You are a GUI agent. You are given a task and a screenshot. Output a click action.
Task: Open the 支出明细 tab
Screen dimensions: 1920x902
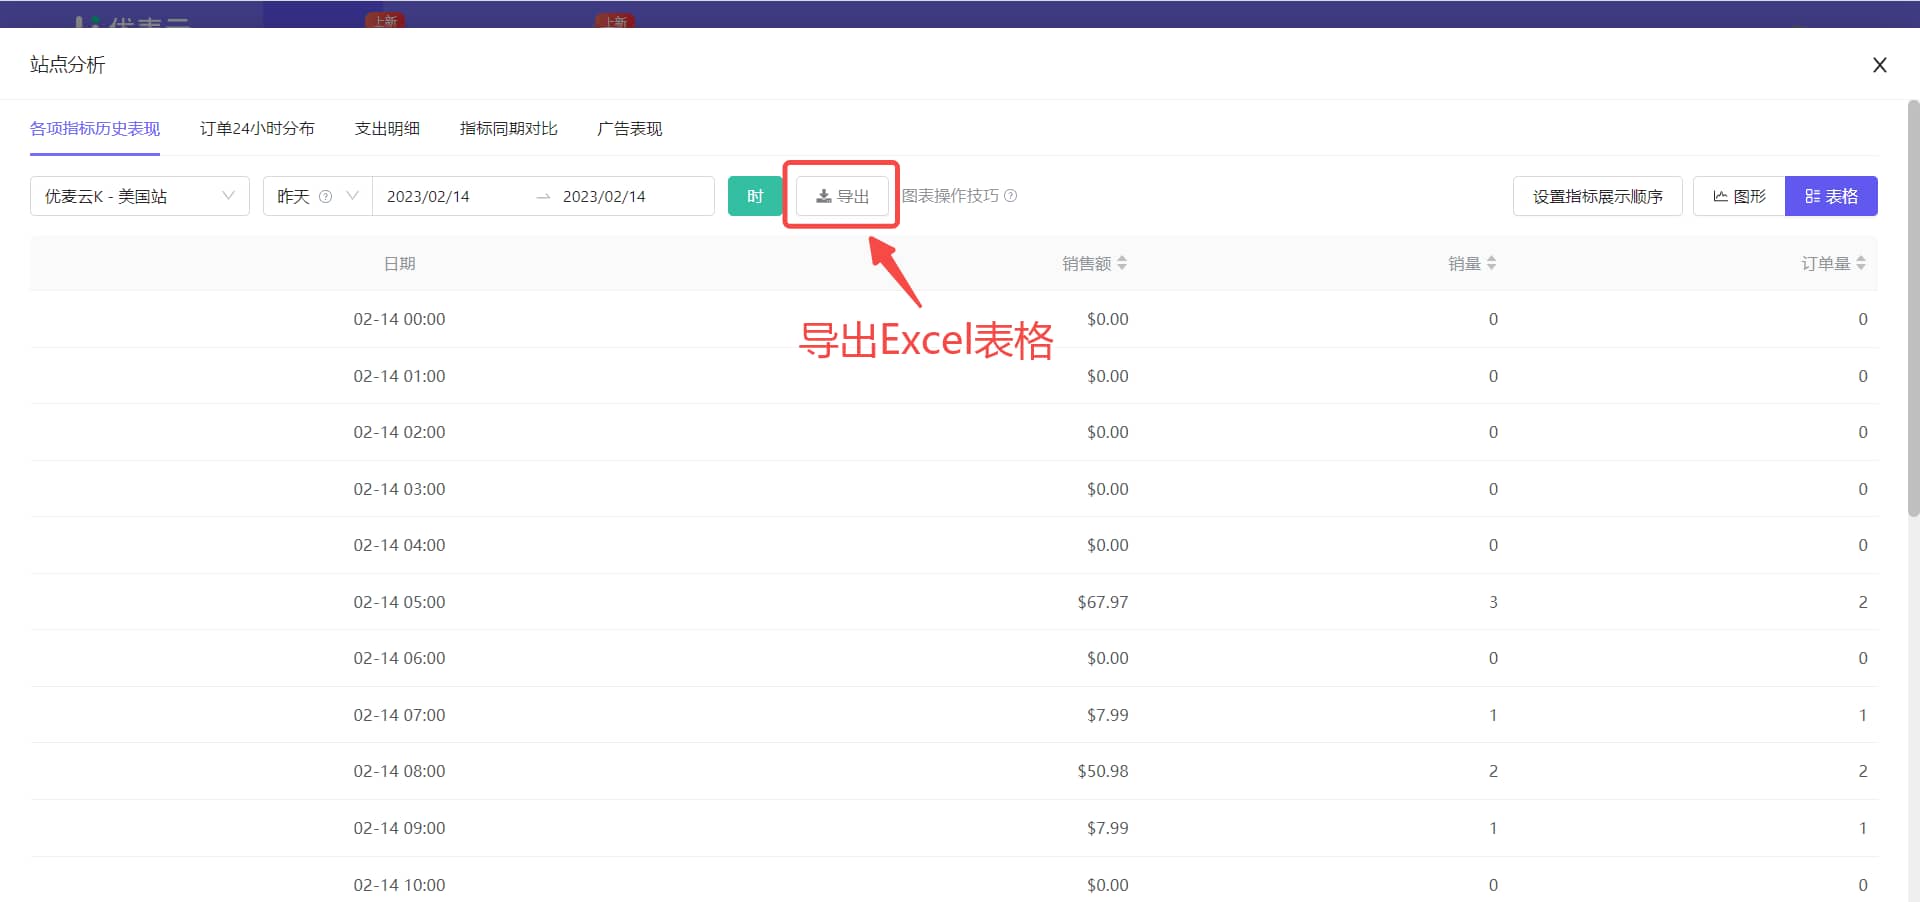(x=387, y=128)
